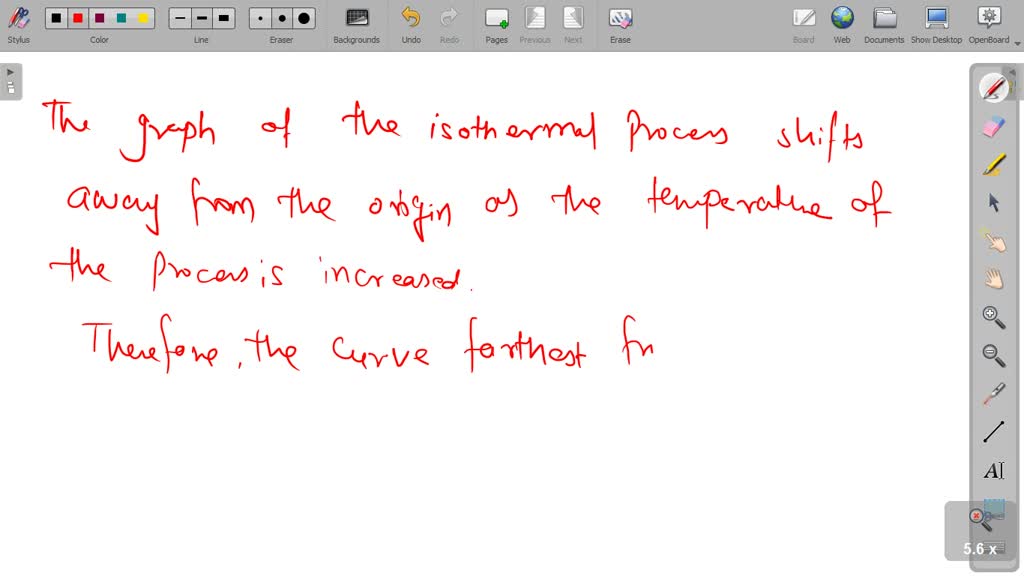Choose the Zoom Out magnifier tool

pos(993,354)
